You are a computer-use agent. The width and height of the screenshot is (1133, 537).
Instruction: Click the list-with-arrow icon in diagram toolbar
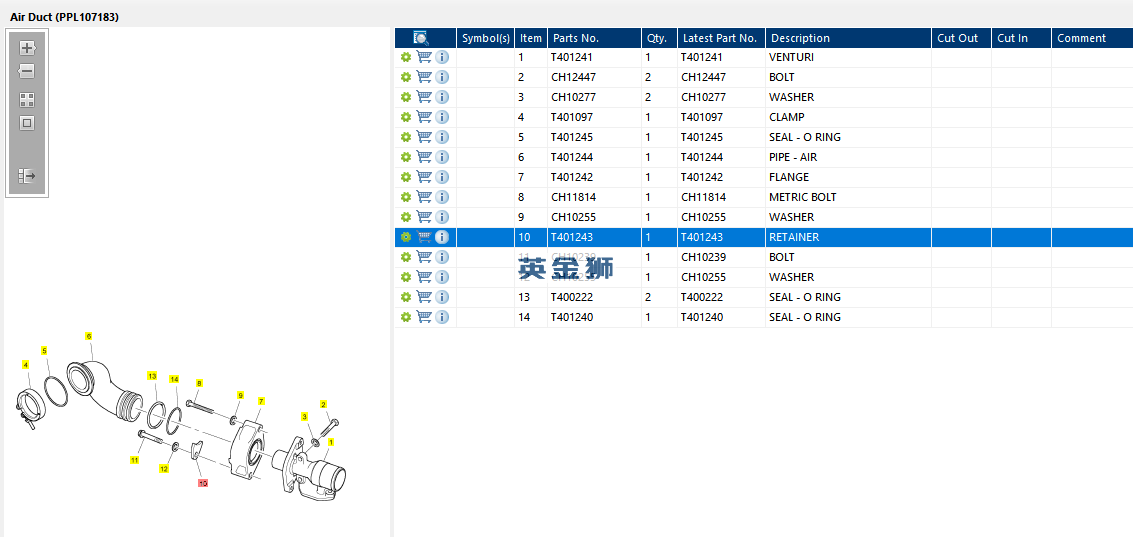[x=27, y=176]
